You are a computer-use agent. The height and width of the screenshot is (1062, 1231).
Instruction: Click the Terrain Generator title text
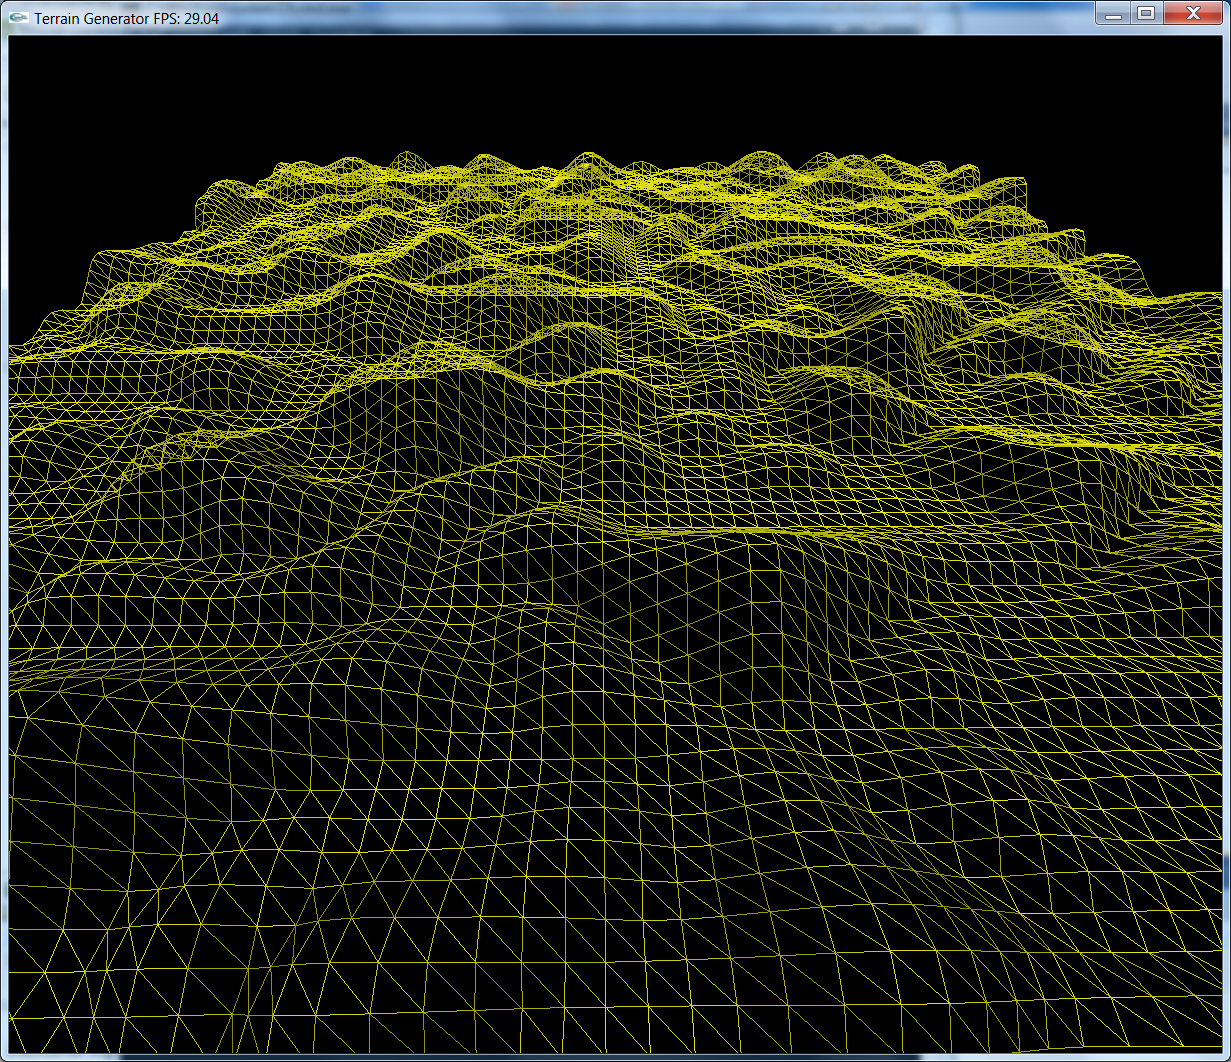click(x=90, y=17)
